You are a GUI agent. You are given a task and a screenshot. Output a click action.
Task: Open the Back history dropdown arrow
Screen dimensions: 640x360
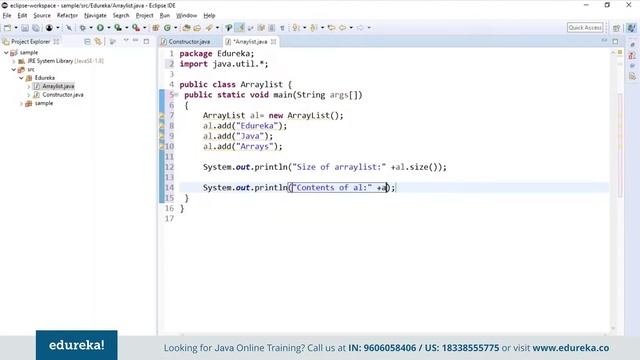[x=351, y=28]
